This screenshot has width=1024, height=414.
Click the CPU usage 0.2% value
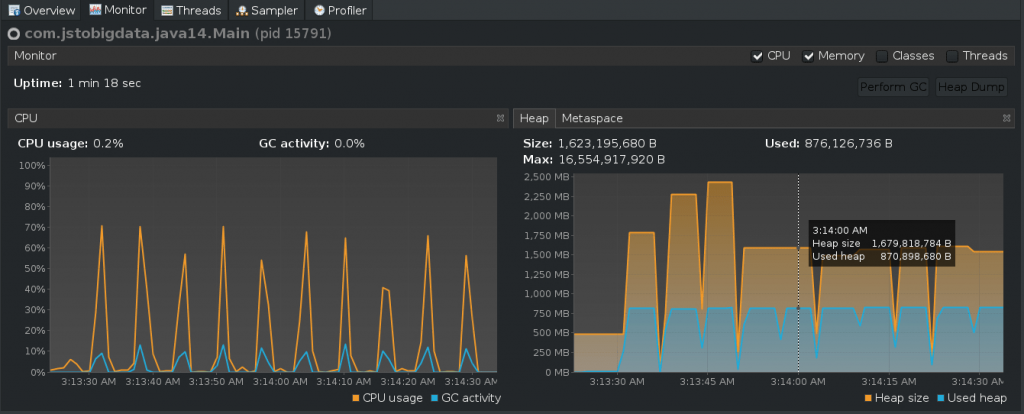pyautogui.click(x=108, y=144)
